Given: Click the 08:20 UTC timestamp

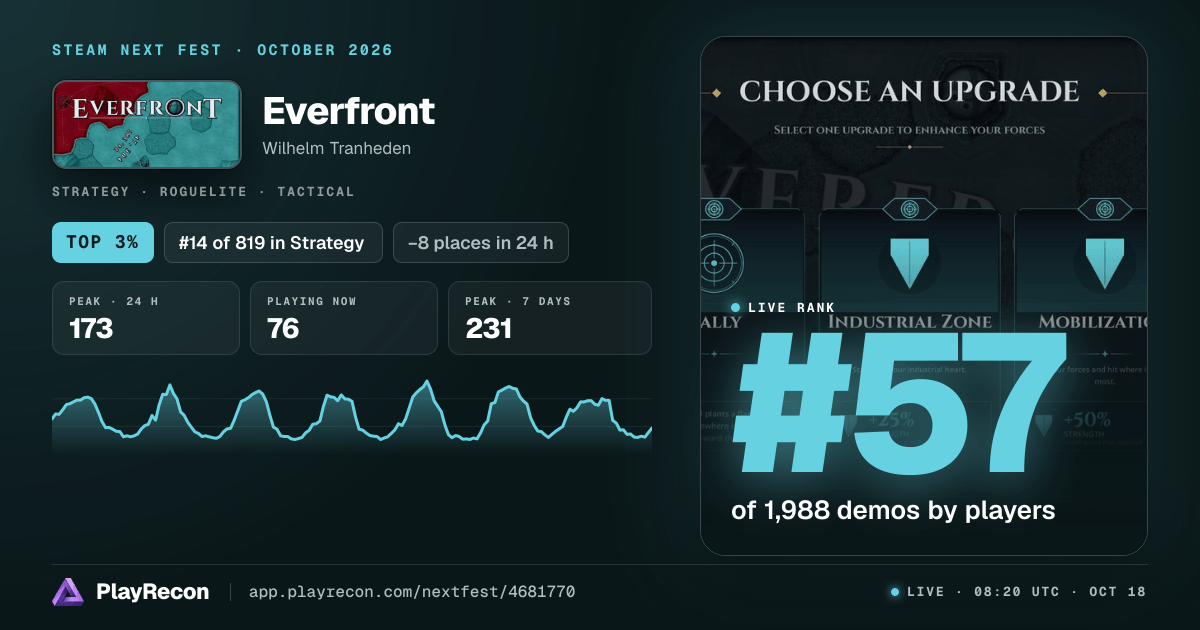Looking at the screenshot, I should [1017, 592].
